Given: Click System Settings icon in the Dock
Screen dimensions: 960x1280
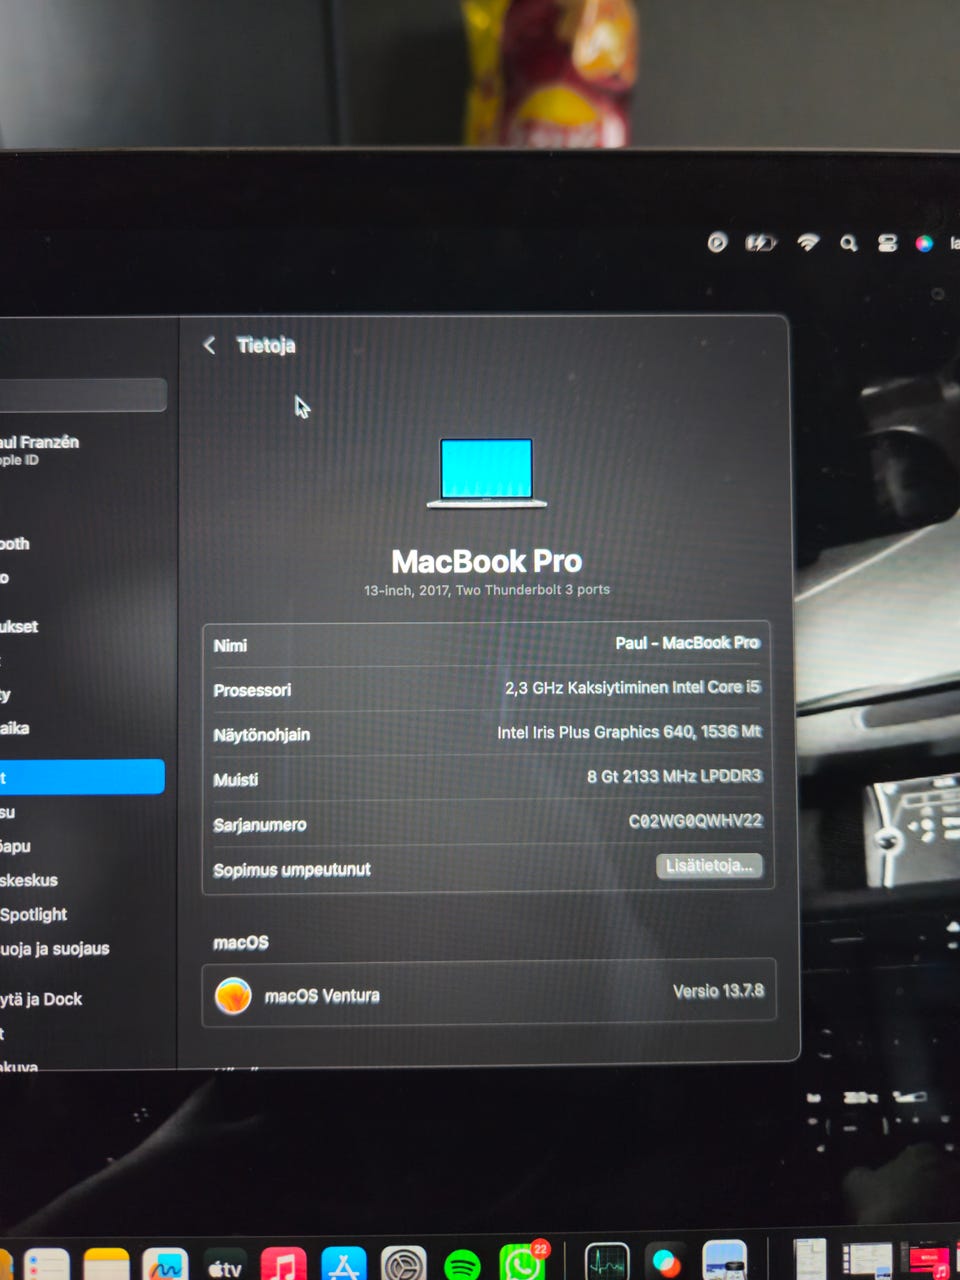Looking at the screenshot, I should pyautogui.click(x=404, y=1264).
